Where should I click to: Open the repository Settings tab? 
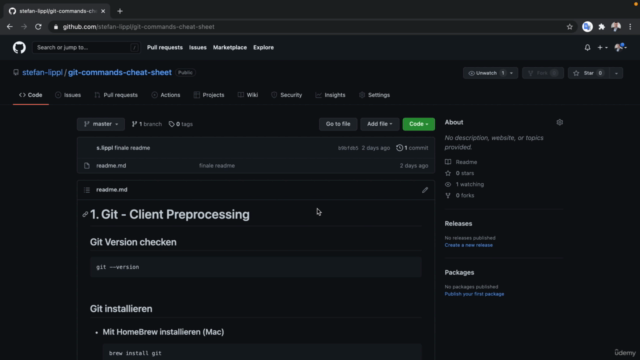[374, 95]
